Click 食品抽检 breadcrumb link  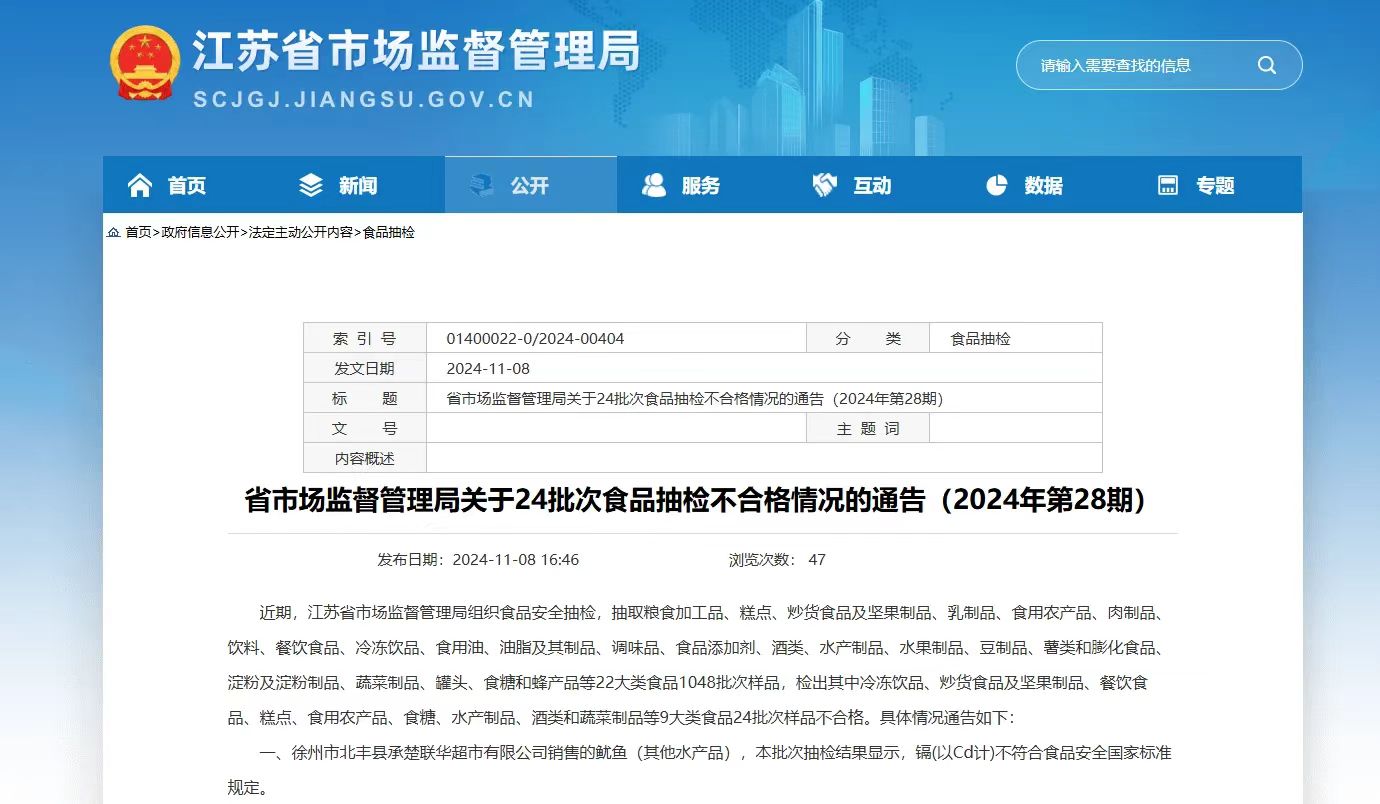tap(388, 232)
